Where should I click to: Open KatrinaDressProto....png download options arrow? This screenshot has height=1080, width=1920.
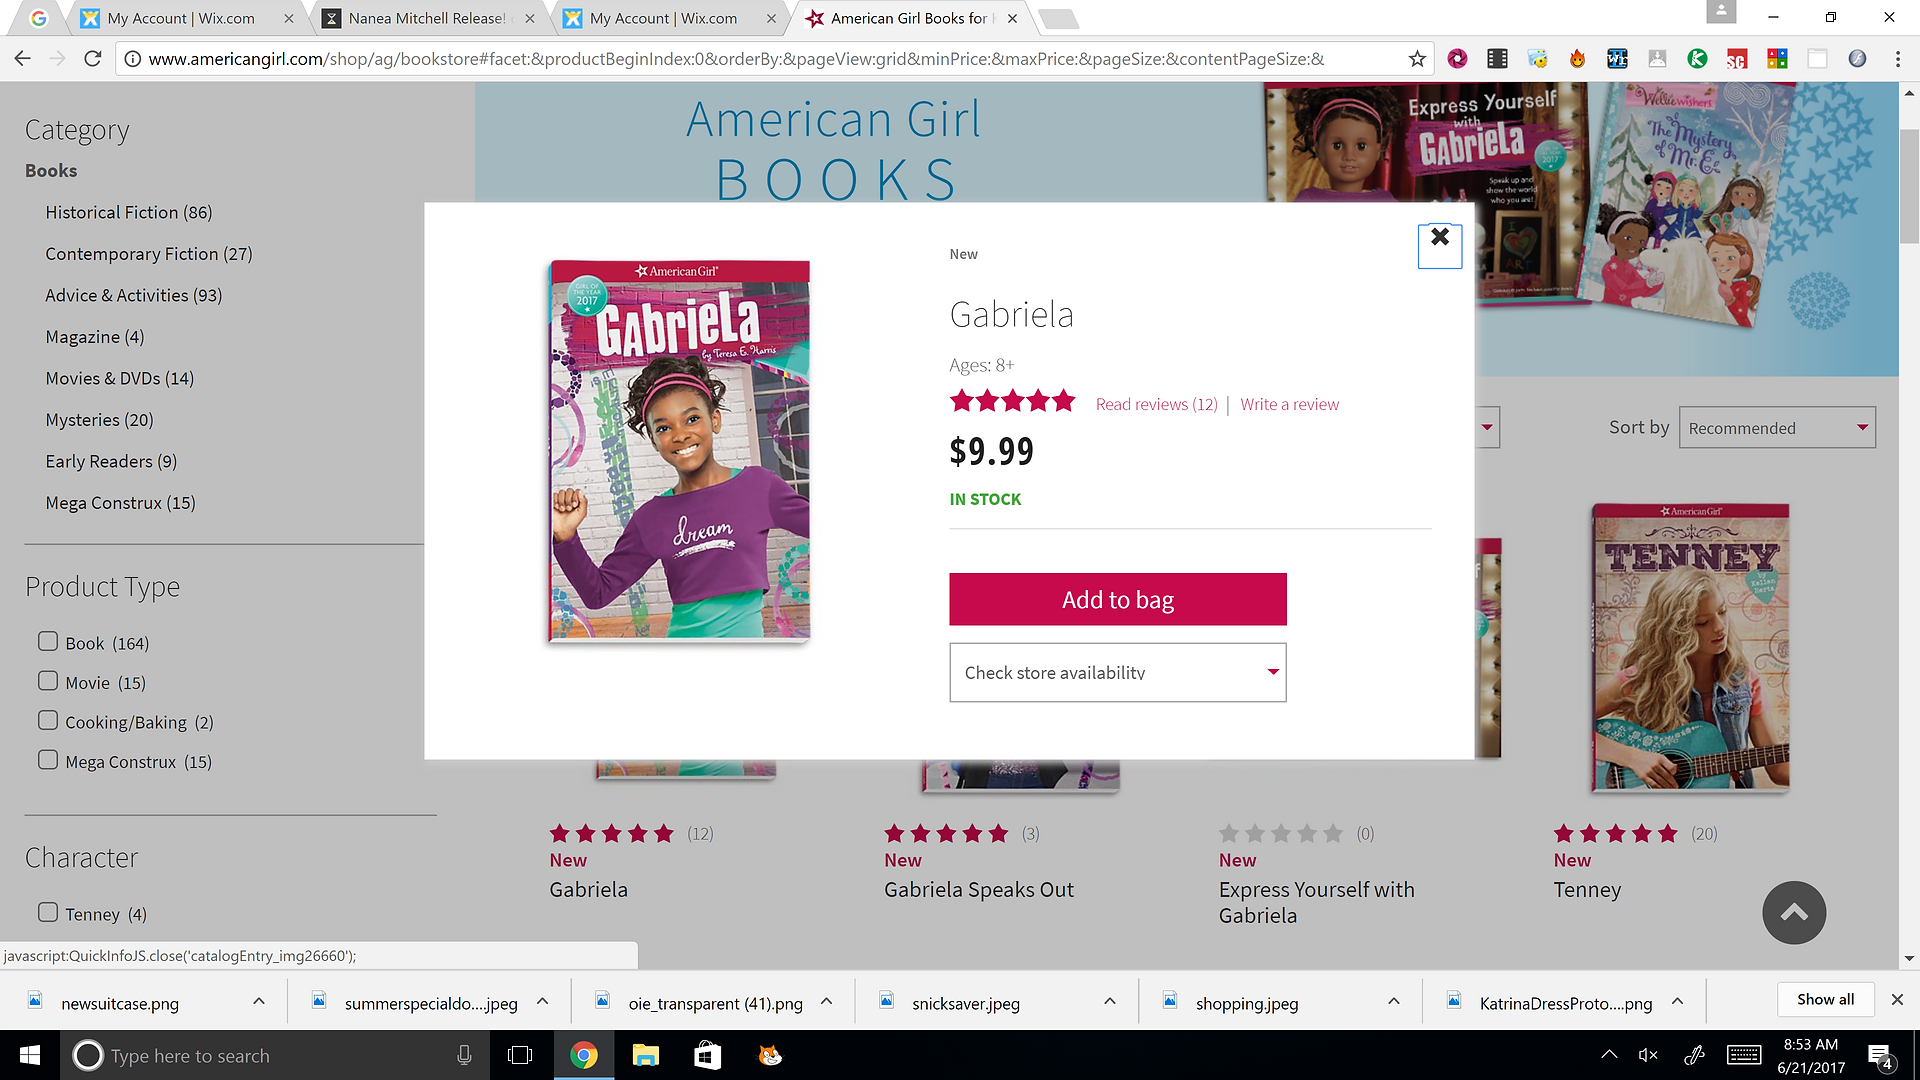pos(1677,1001)
